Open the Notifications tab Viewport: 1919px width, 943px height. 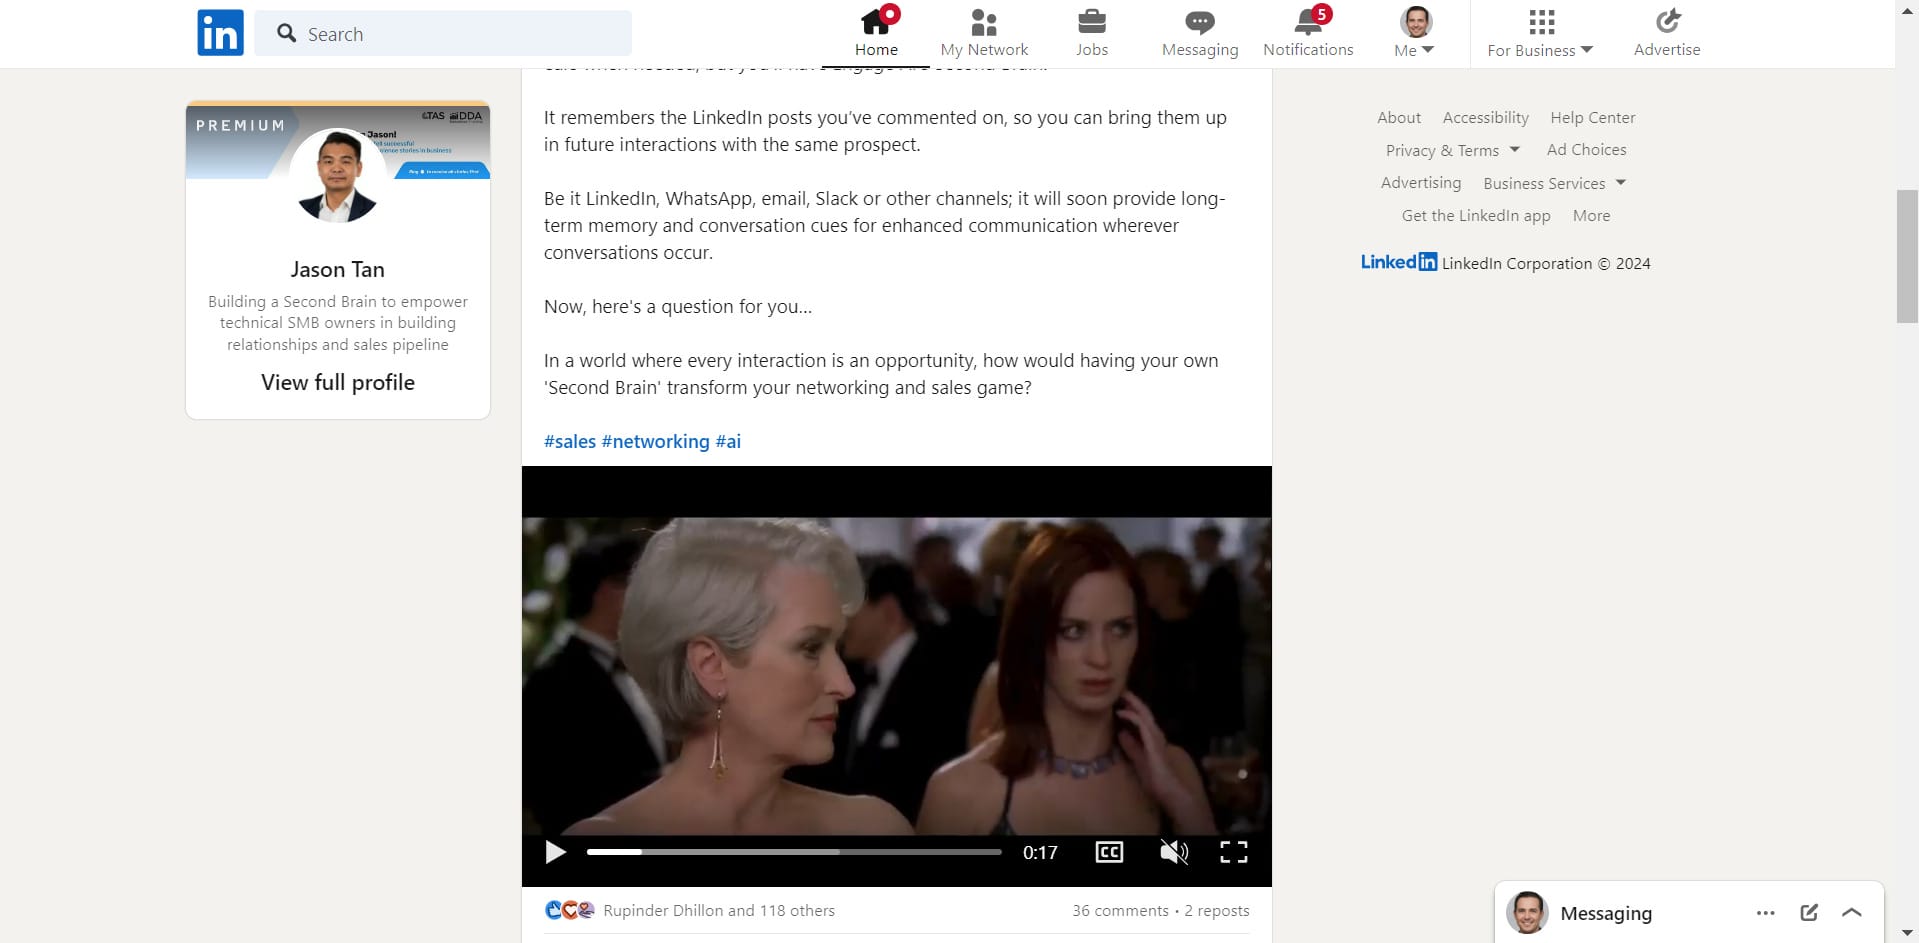(1308, 33)
